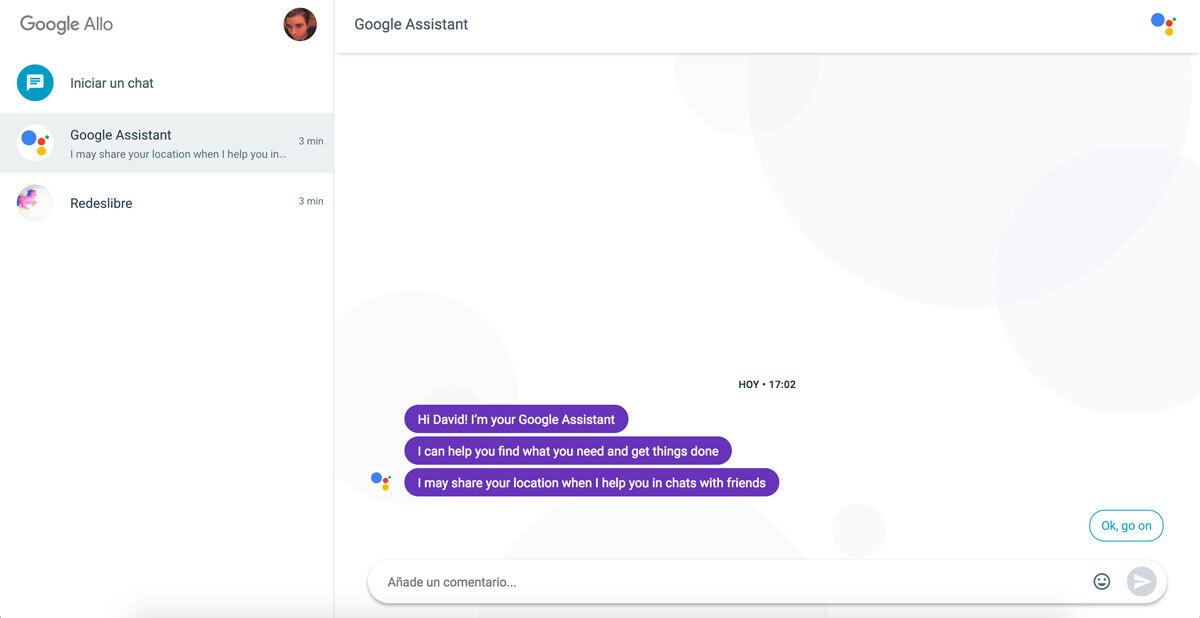Click the blue Iniciar un chat icon
The height and width of the screenshot is (618, 1200).
[35, 83]
